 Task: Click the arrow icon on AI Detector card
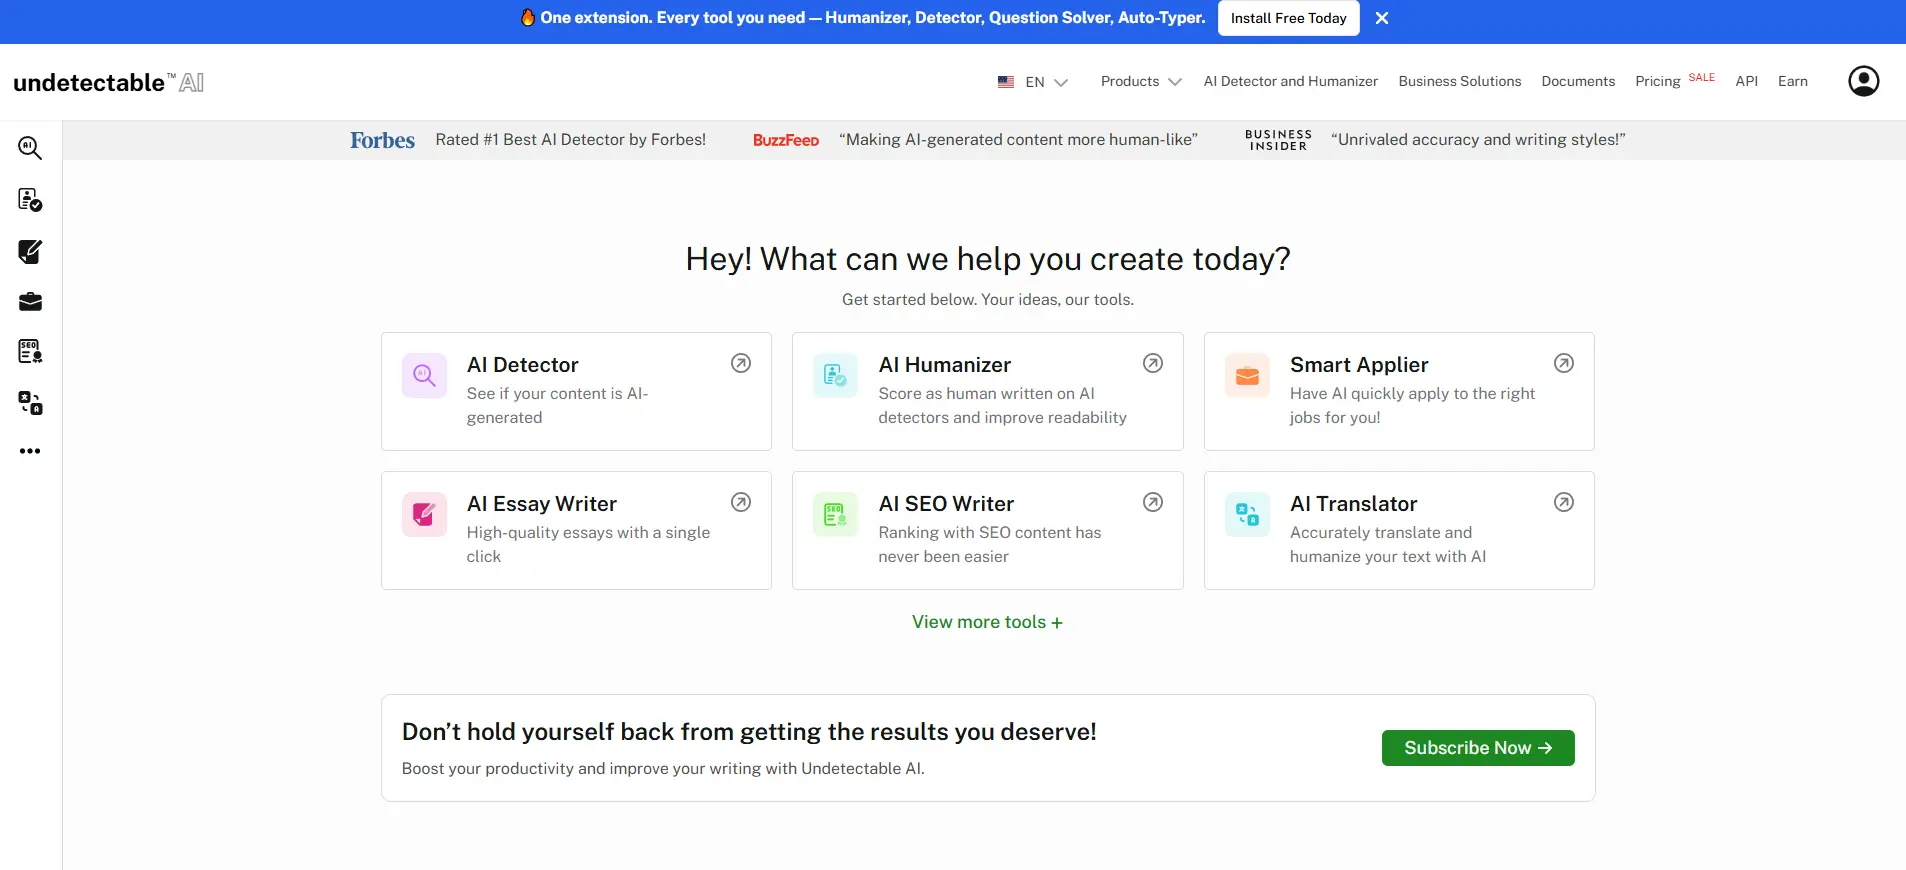click(741, 363)
